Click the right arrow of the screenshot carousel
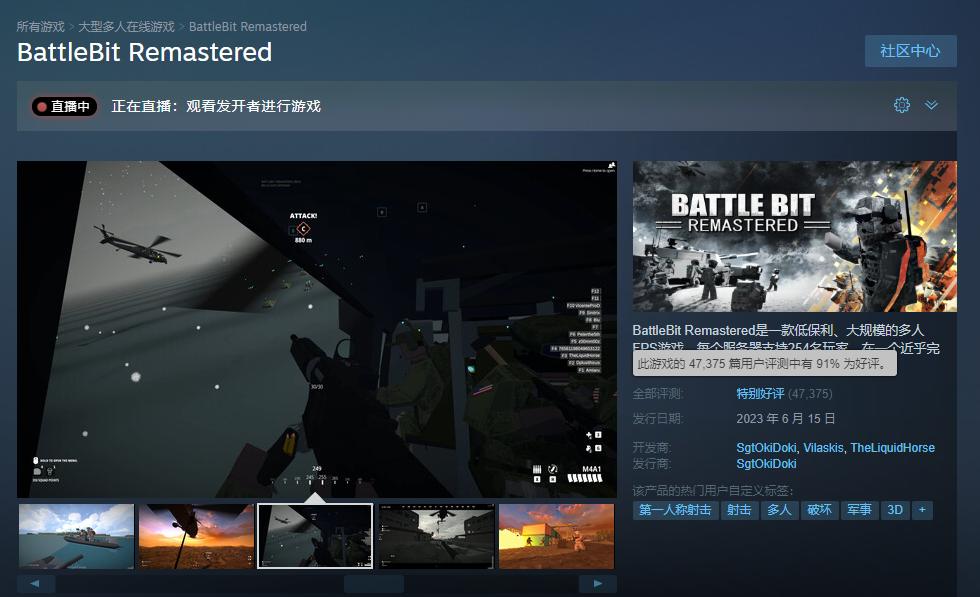The height and width of the screenshot is (597, 980). [597, 583]
